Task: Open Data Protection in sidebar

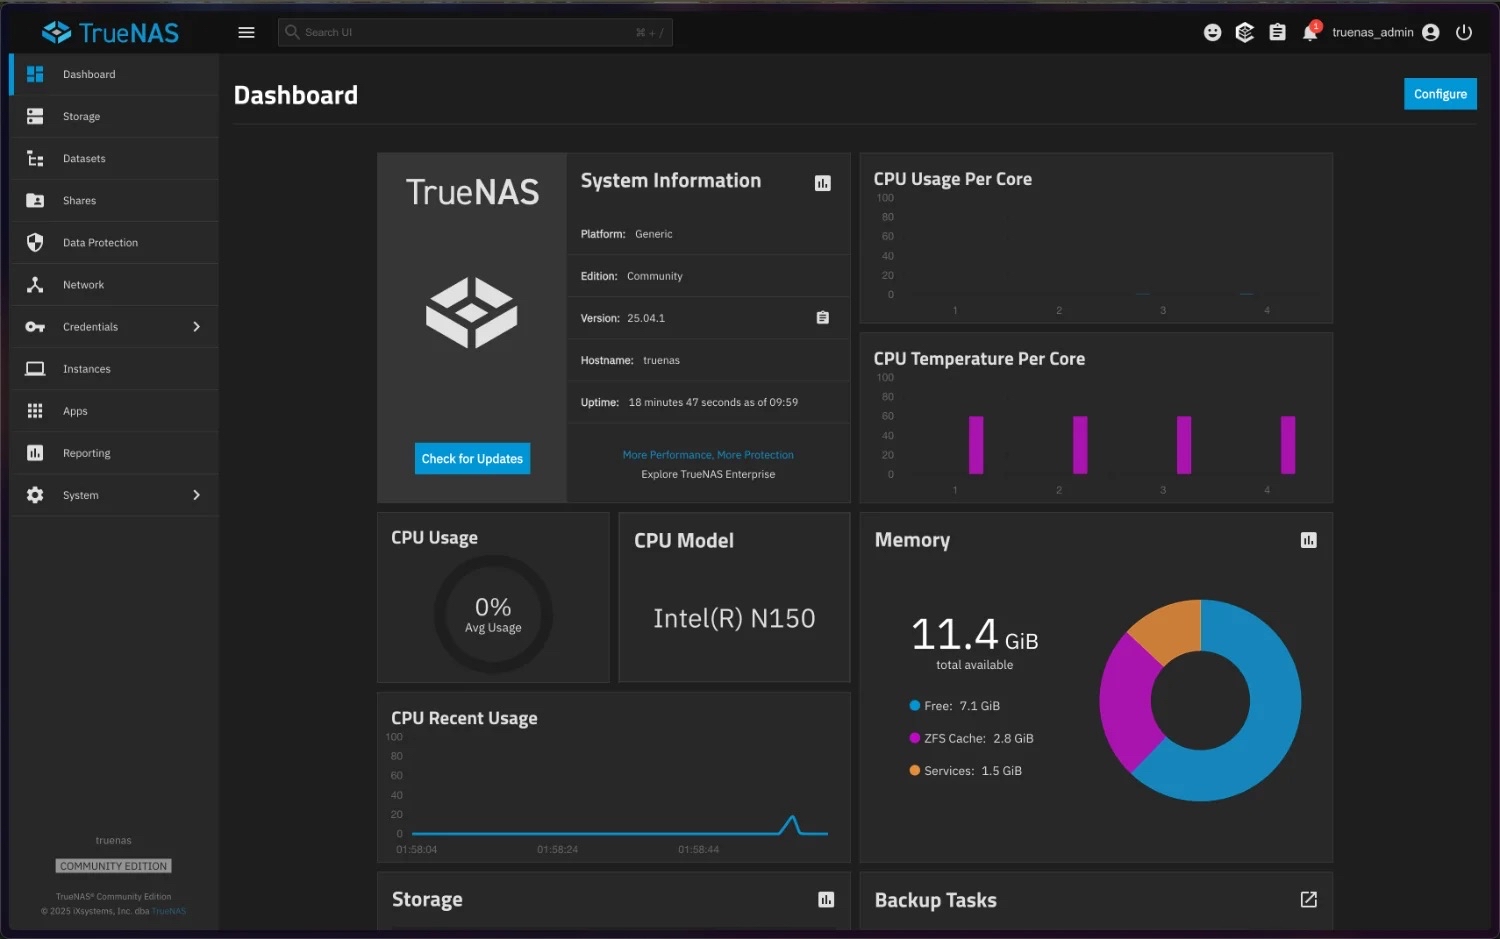Action: 114,242
